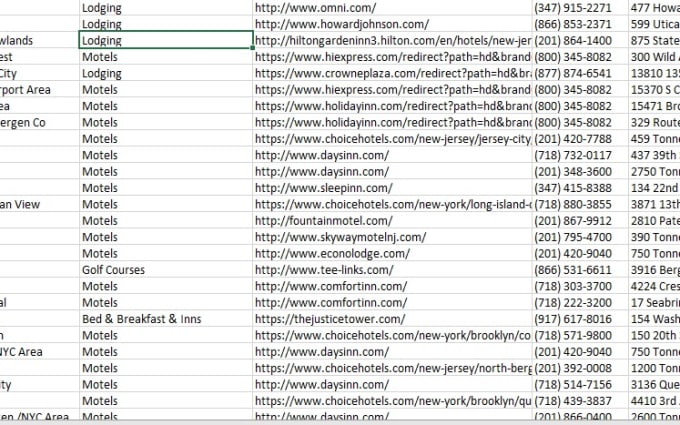Click phone number (917) 617-8016
Image resolution: width=680 pixels, height=425 pixels.
tap(580, 319)
